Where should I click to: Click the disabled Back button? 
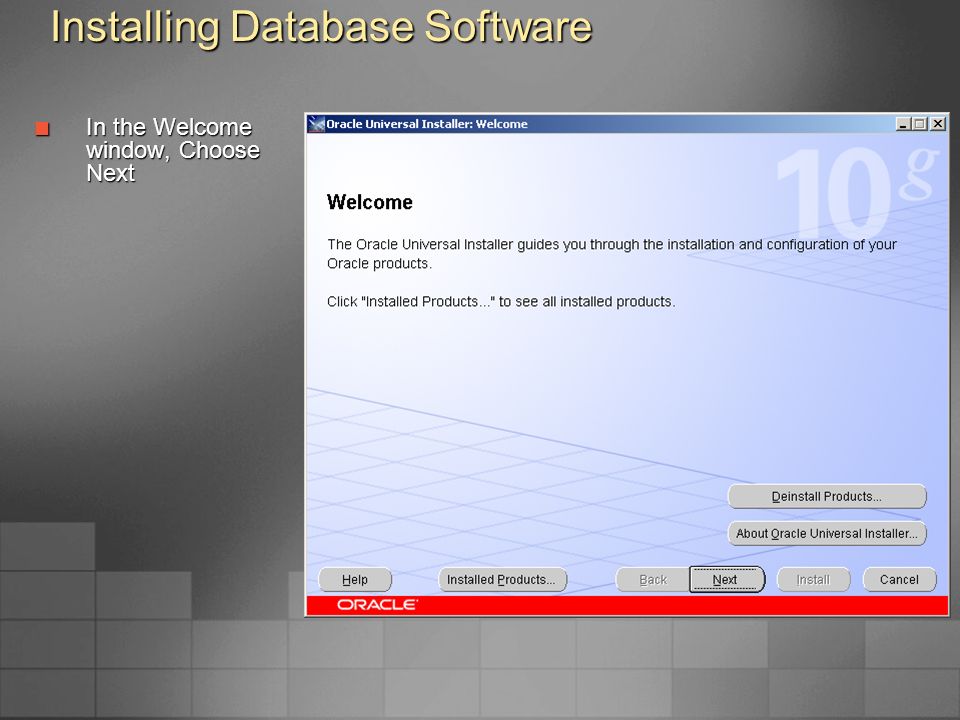coord(653,579)
